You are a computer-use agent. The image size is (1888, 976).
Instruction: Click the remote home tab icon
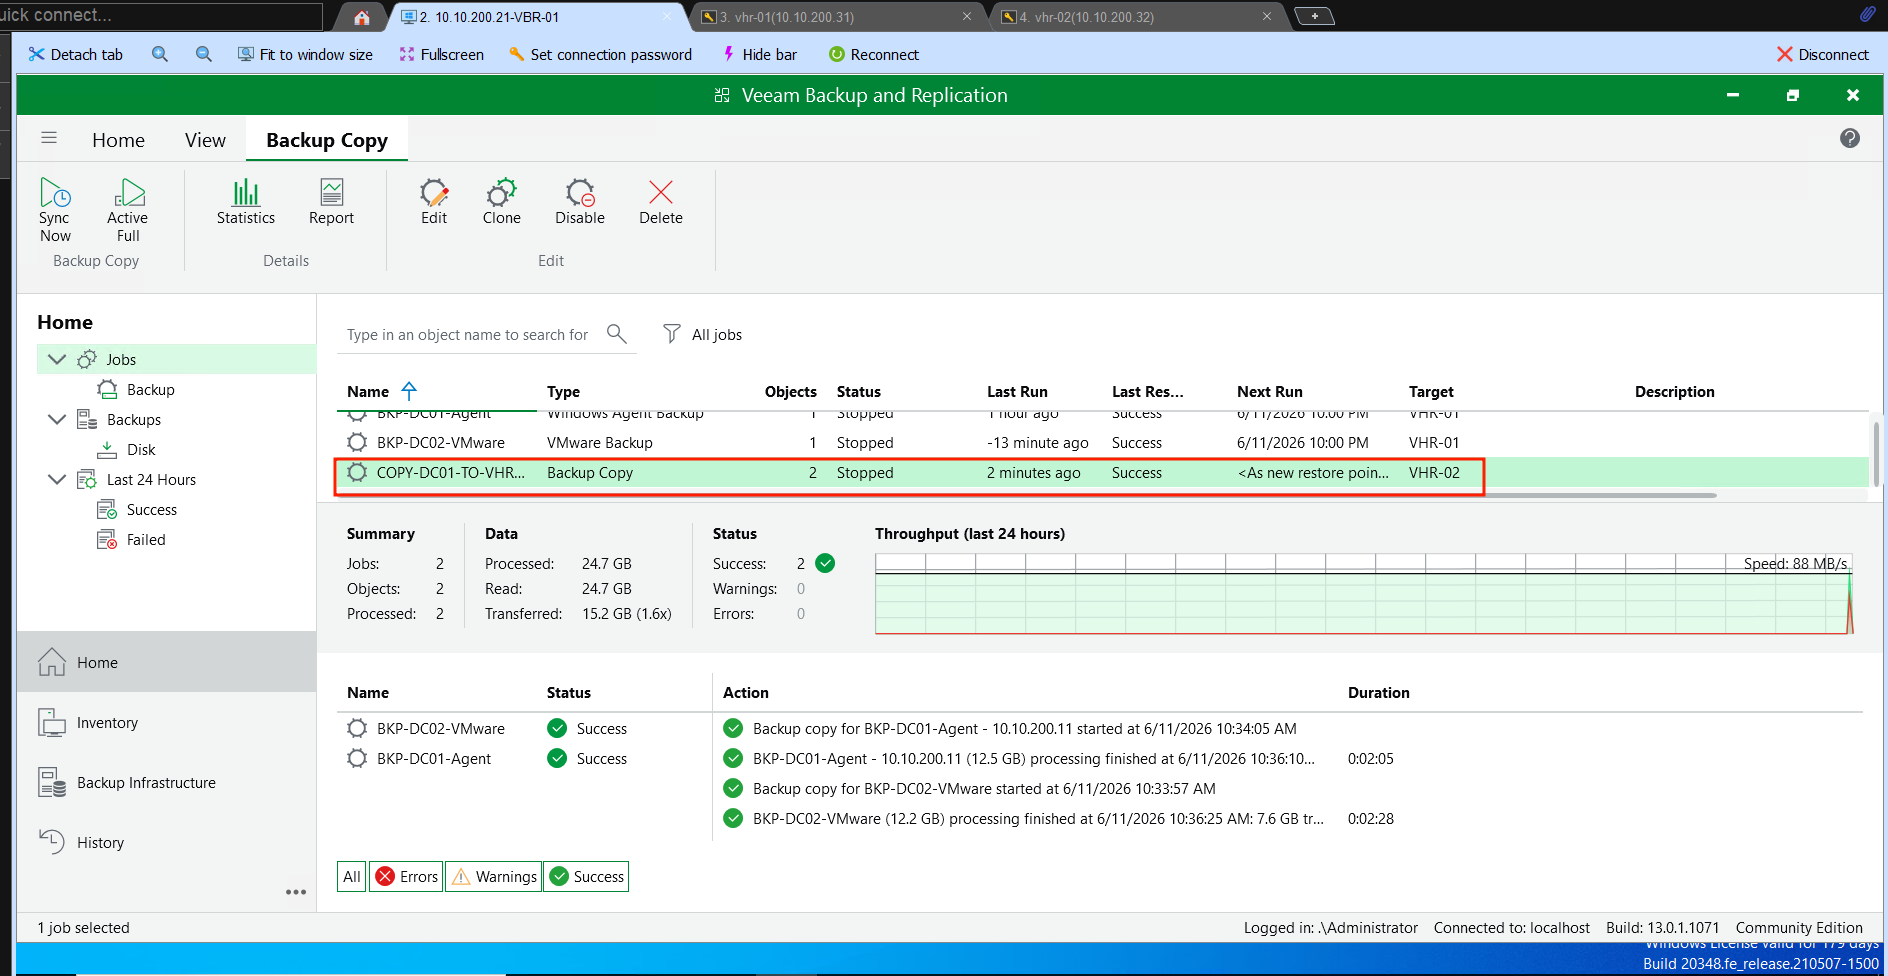pos(362,17)
